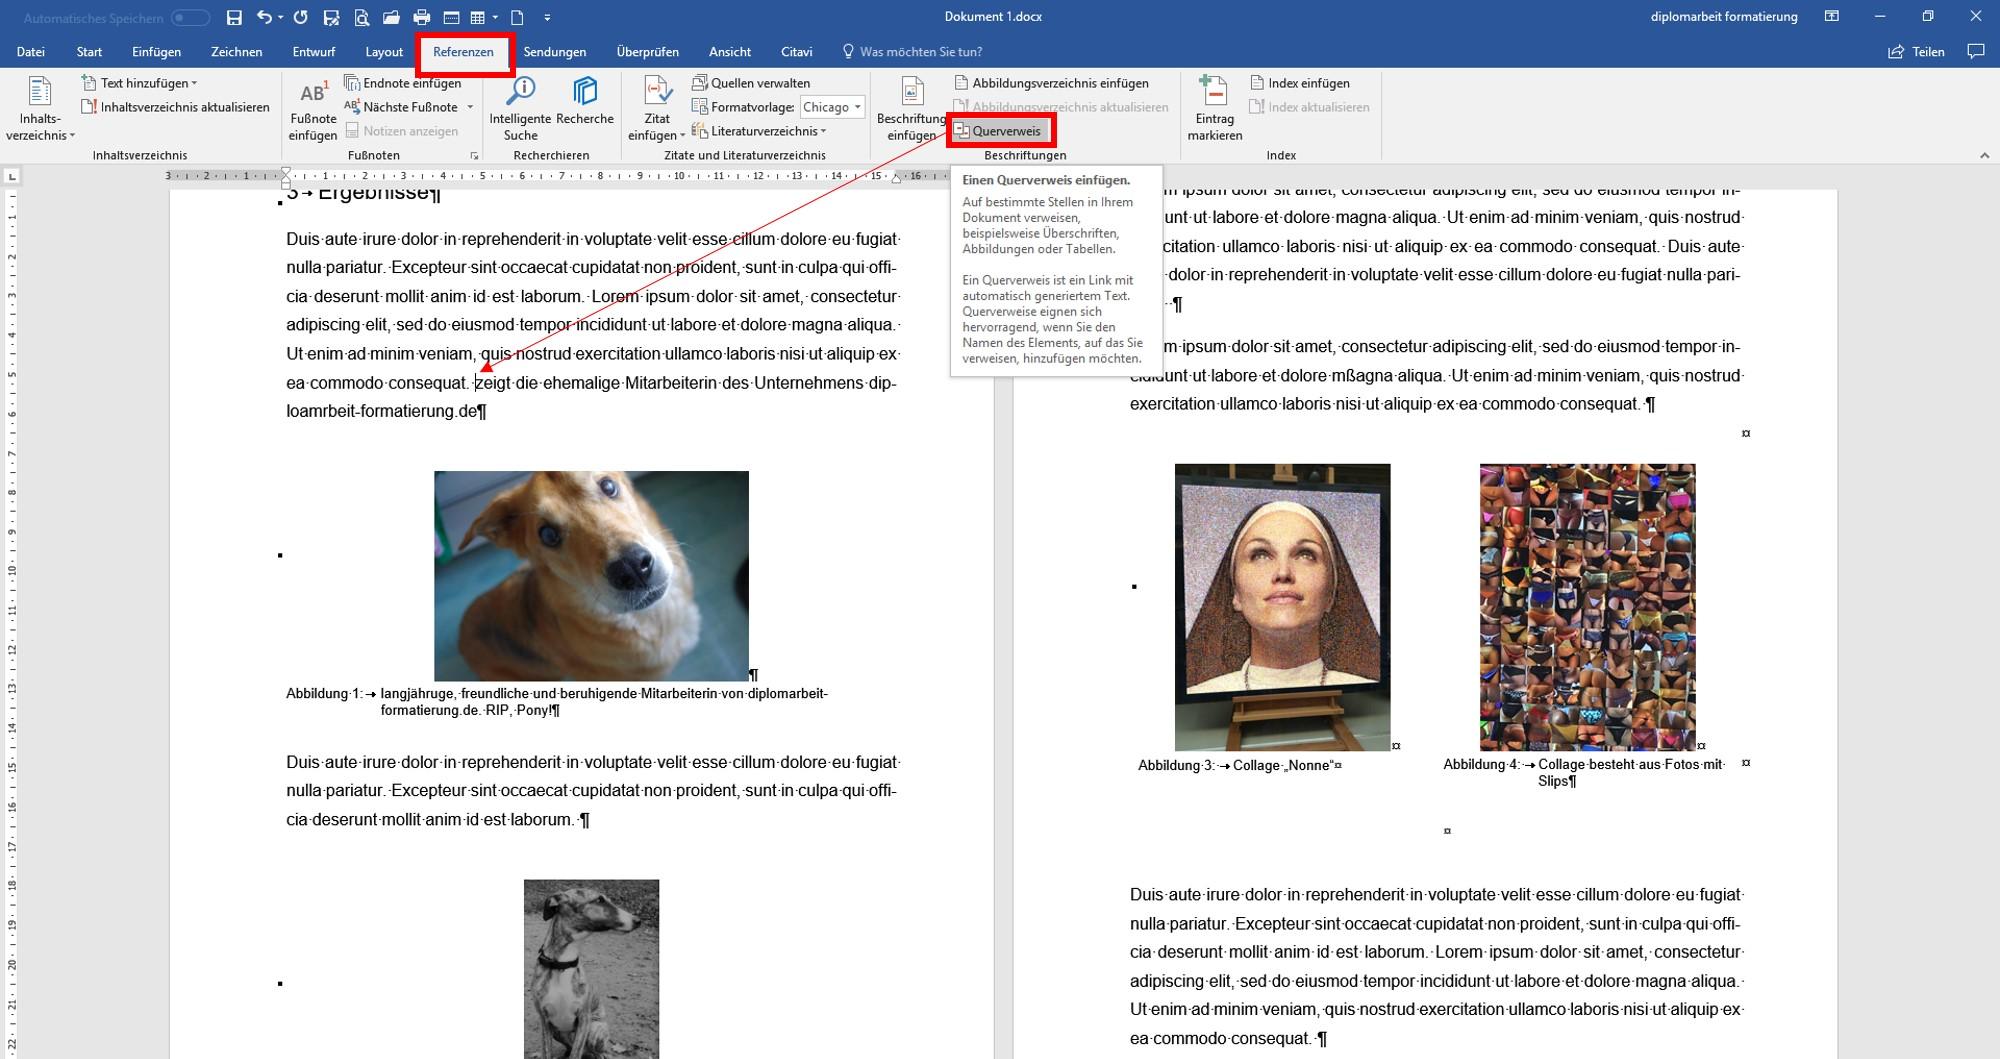2000x1059 pixels.
Task: Toggle ribbon display options button
Action: (1831, 17)
